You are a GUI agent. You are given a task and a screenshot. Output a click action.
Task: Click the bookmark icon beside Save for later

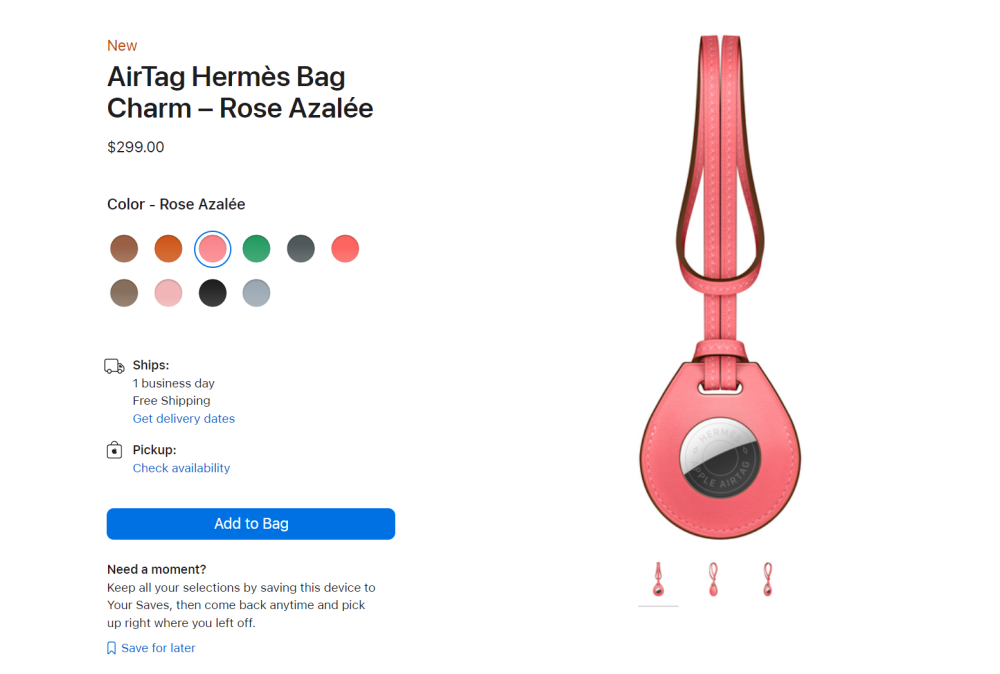click(112, 648)
